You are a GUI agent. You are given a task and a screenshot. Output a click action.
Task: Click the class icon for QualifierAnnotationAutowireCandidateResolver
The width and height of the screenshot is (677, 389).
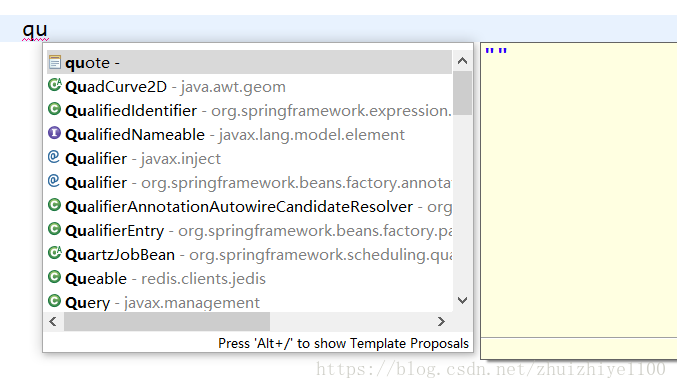click(x=54, y=205)
